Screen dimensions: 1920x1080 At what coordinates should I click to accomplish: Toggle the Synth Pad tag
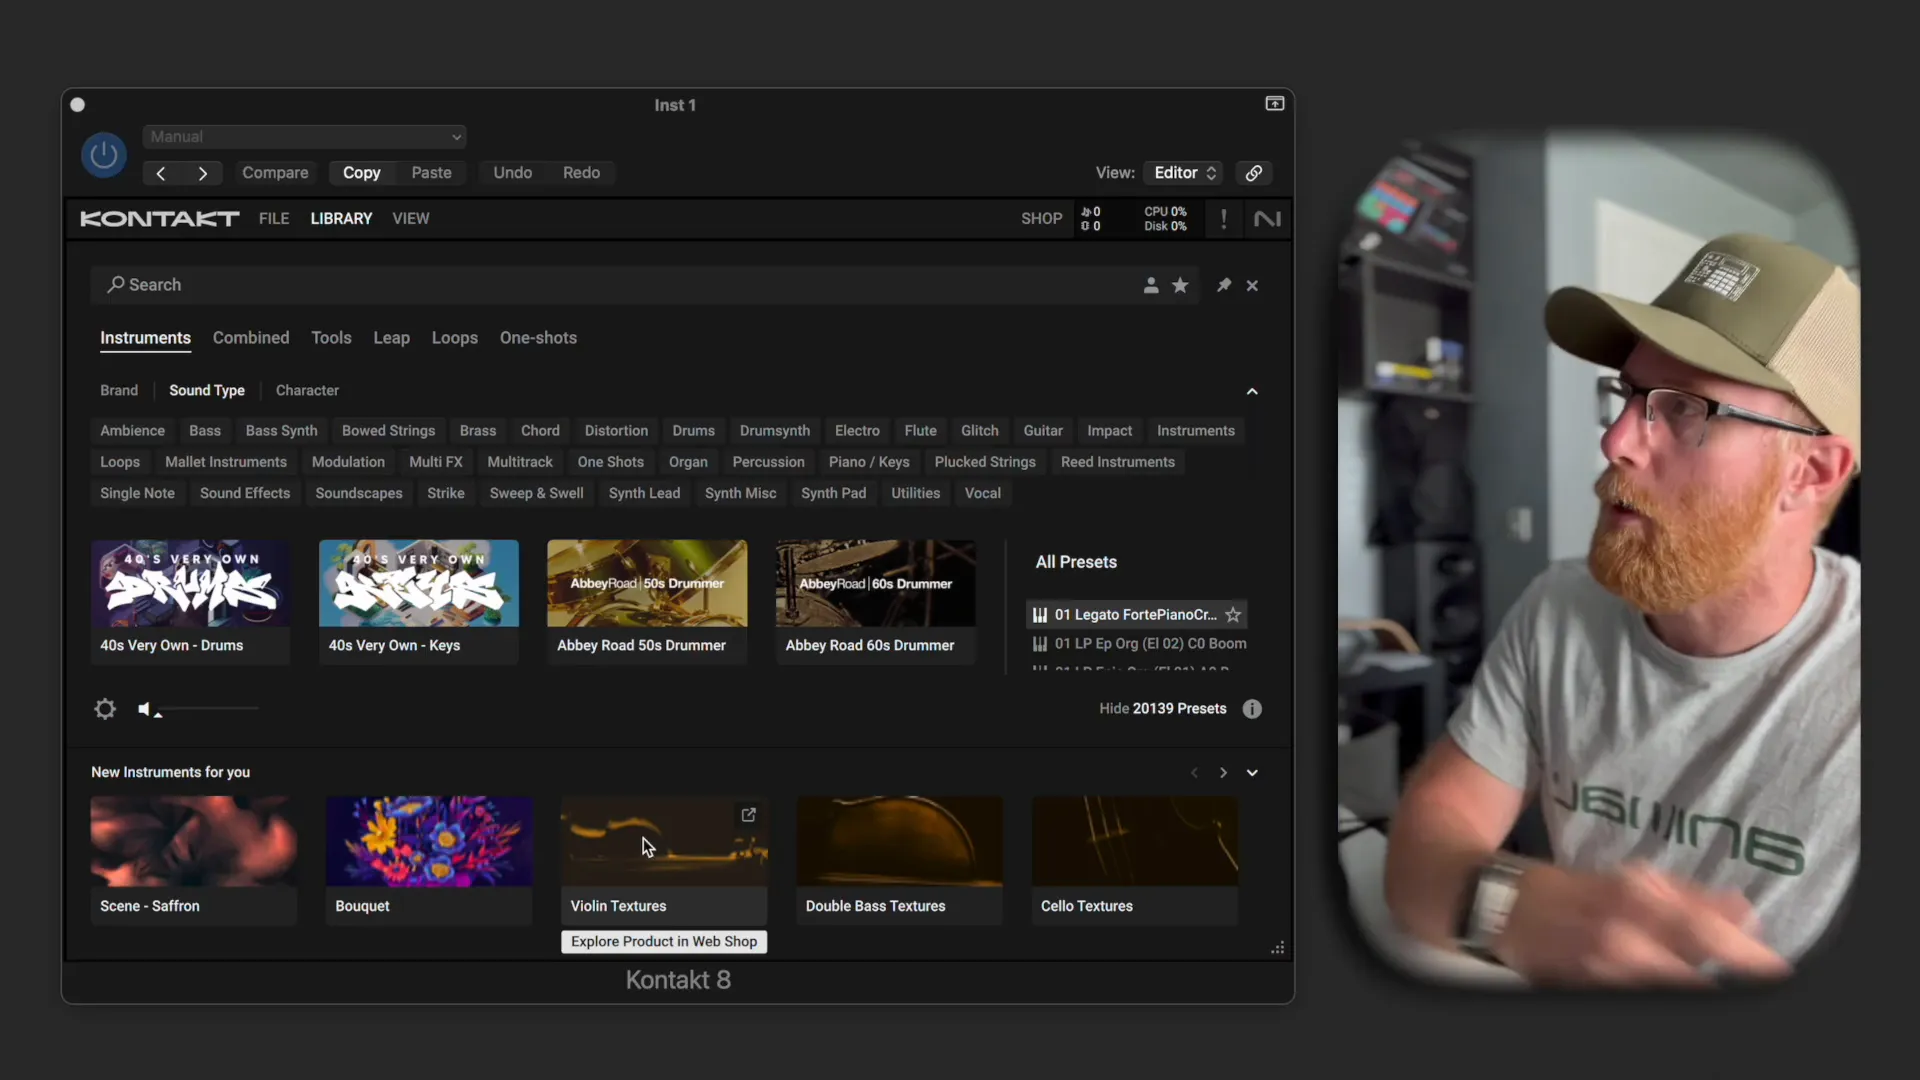pos(833,493)
